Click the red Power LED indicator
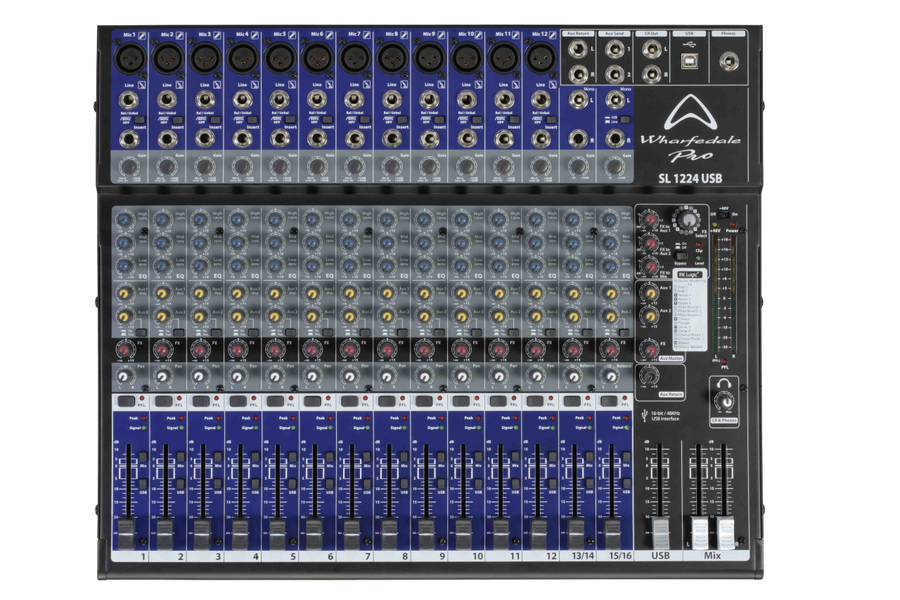Image resolution: width=900 pixels, height=600 pixels. pyautogui.click(x=733, y=224)
